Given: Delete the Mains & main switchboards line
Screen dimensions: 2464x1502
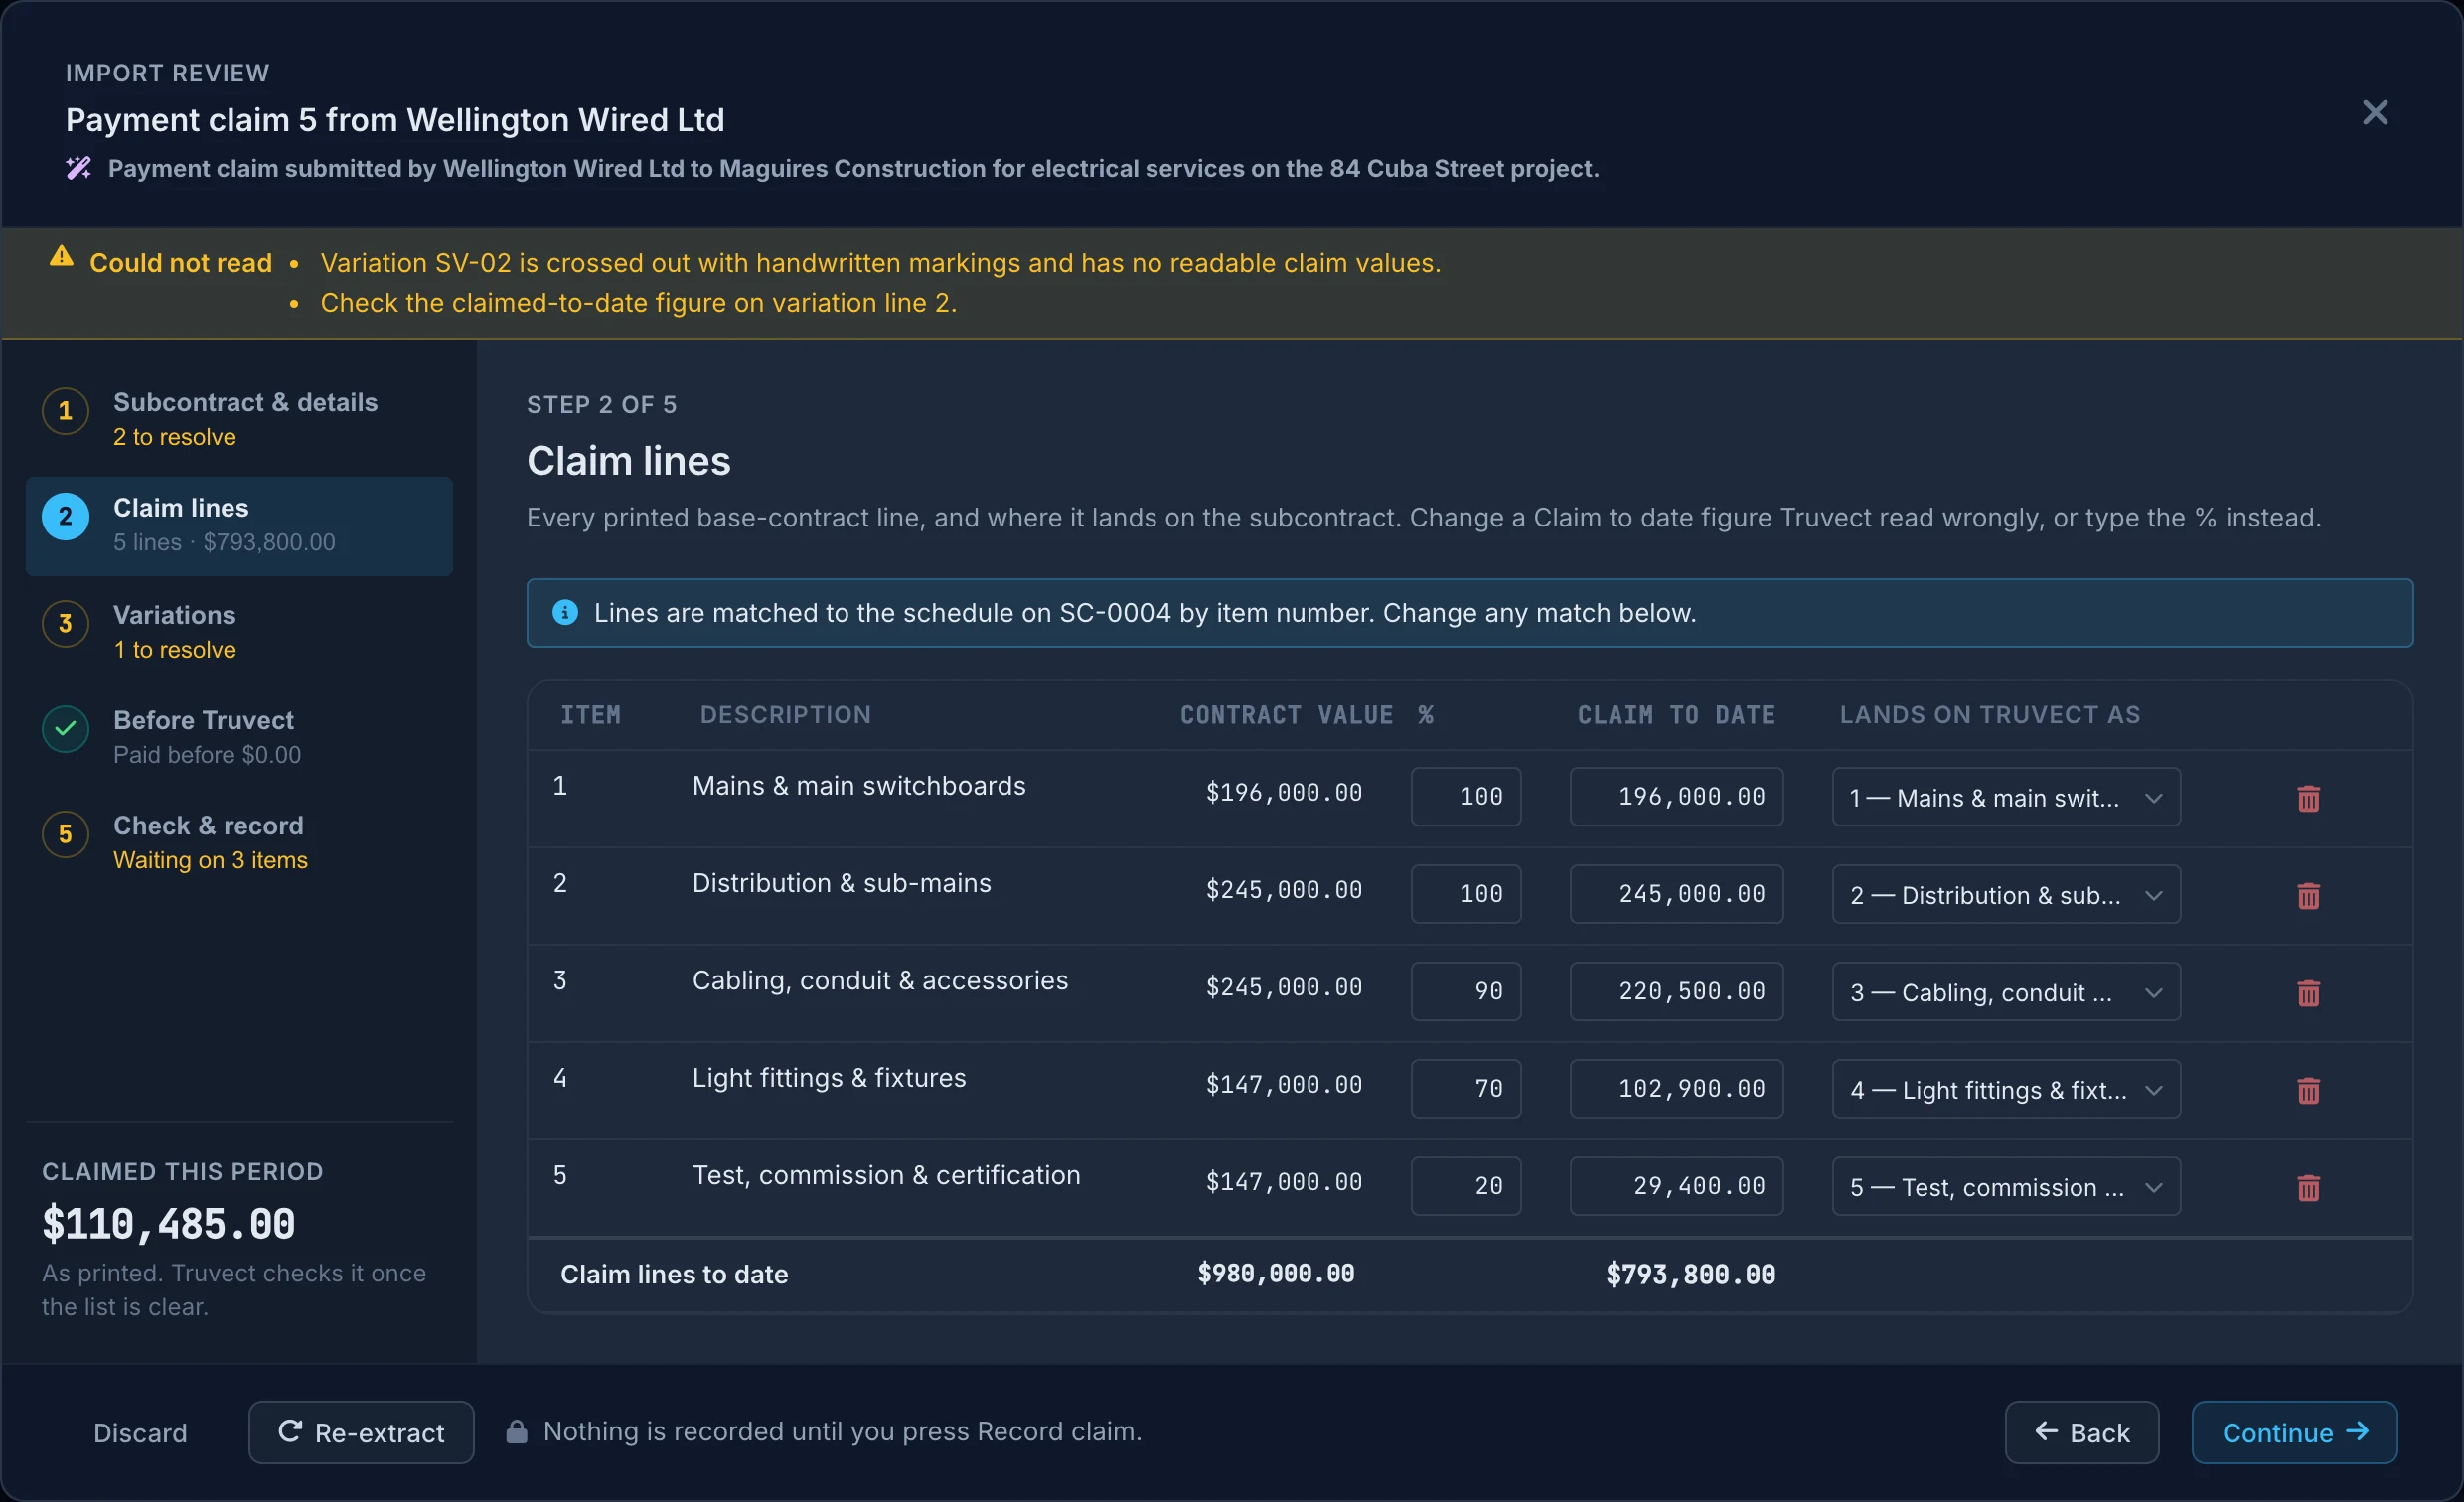Looking at the screenshot, I should [2308, 798].
